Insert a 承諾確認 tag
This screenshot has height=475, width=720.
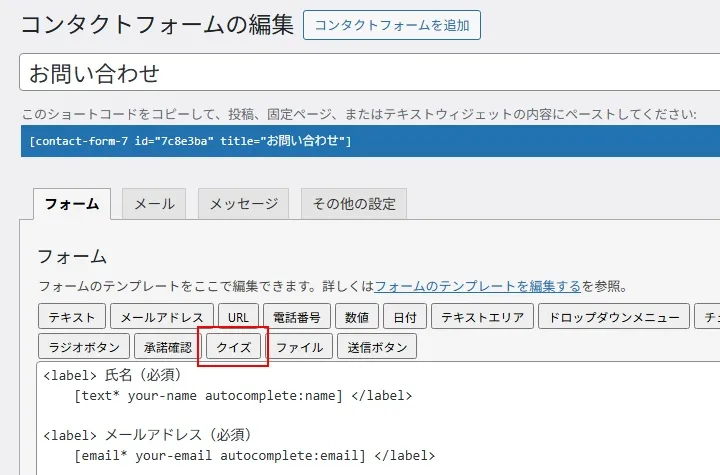167,347
